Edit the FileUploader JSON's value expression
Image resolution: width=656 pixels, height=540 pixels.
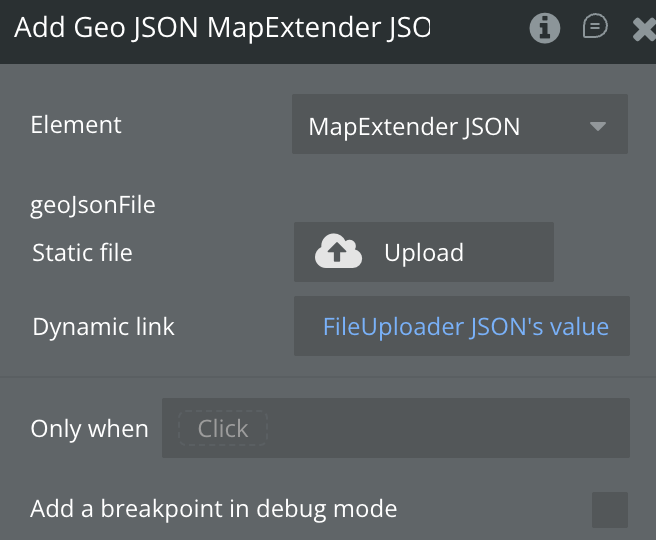point(465,327)
